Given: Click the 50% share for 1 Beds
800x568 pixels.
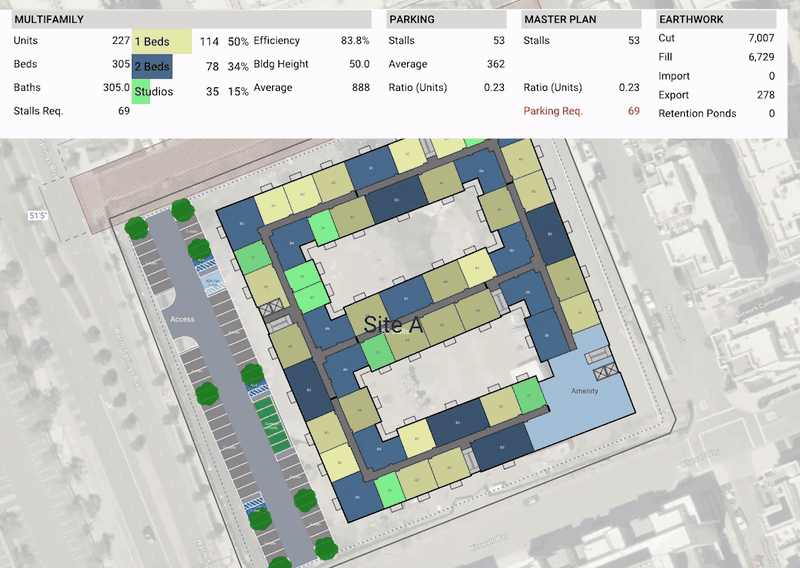Looking at the screenshot, I should coord(238,41).
